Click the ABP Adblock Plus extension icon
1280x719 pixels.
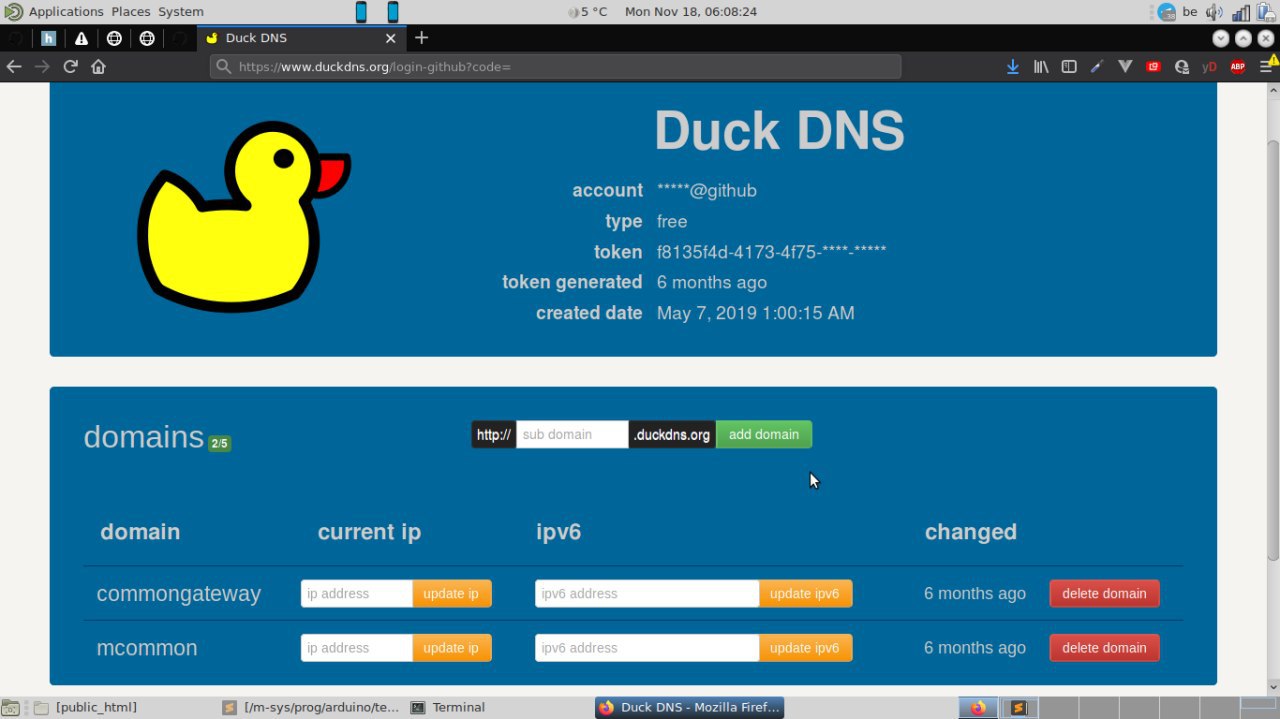1238,67
